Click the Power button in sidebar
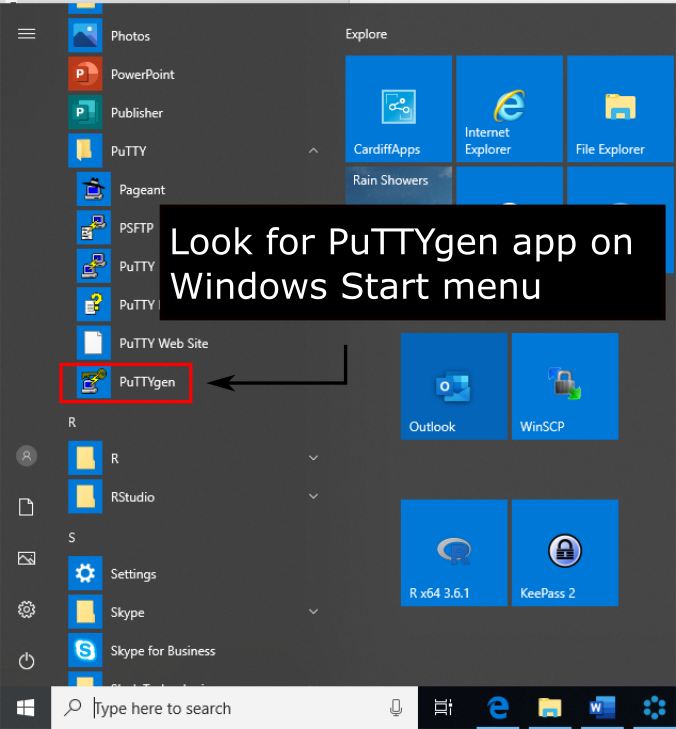 pos(27,661)
